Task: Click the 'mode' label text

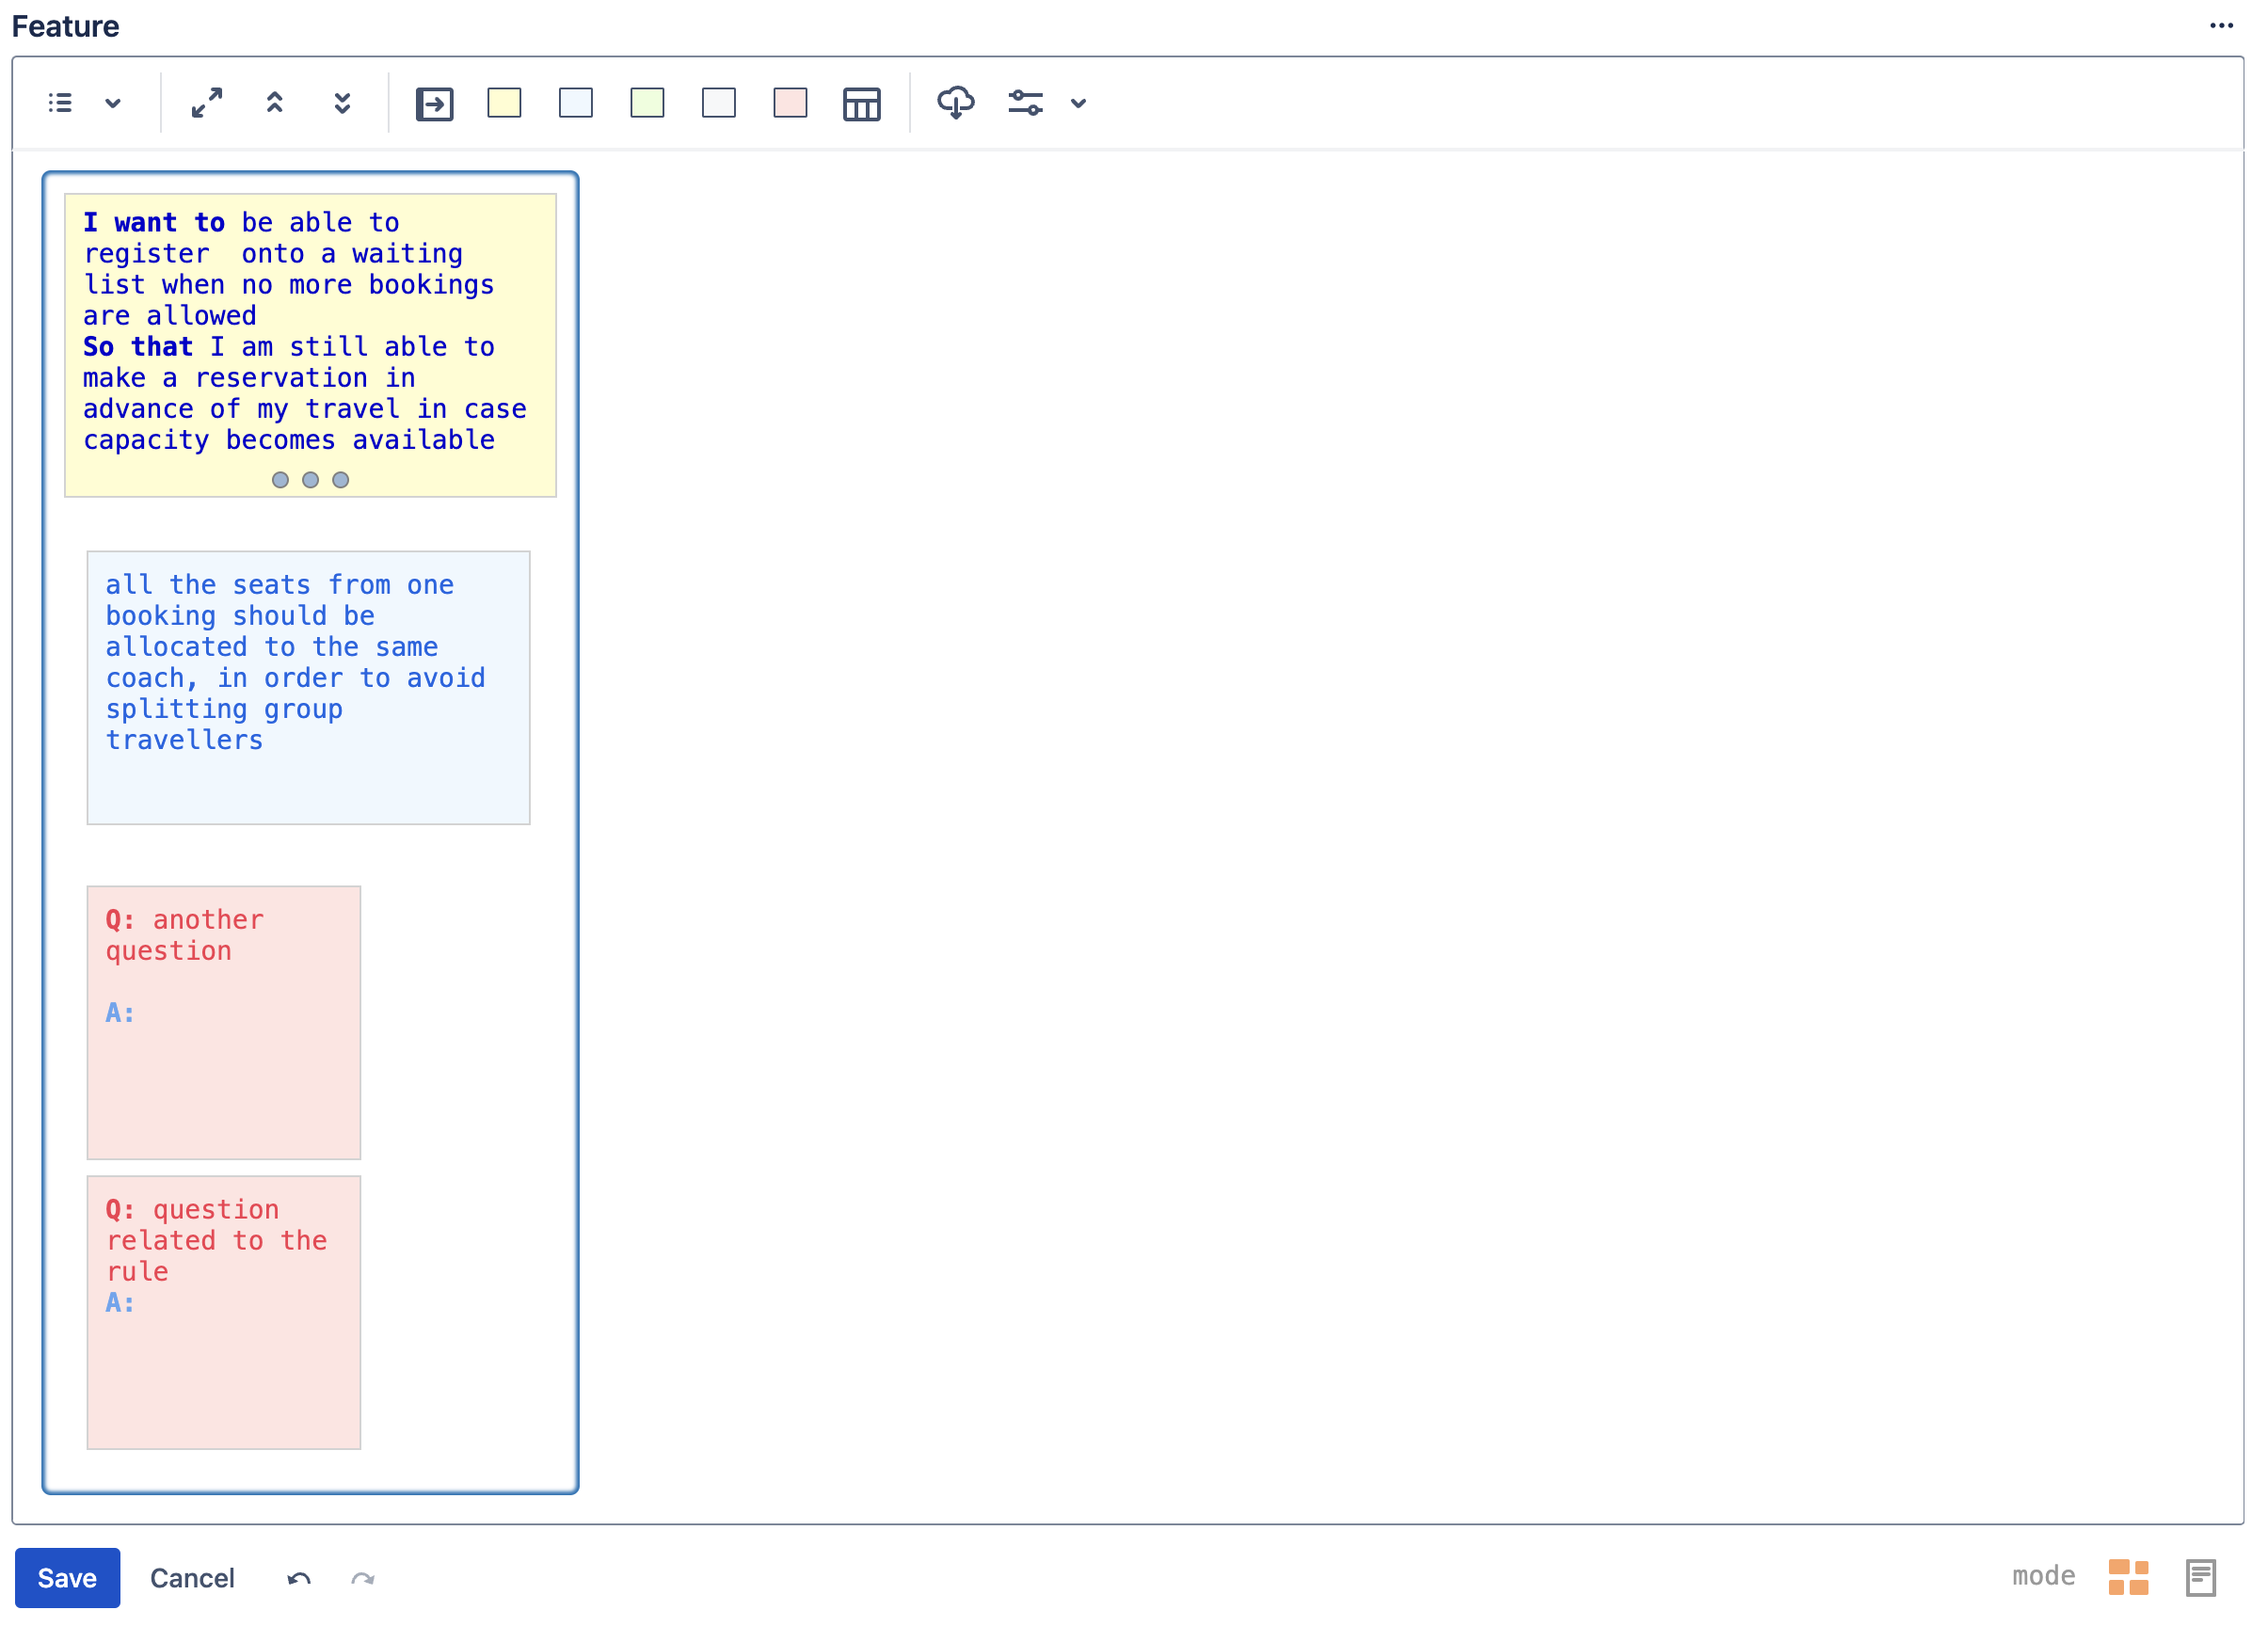Action: (x=2043, y=1576)
